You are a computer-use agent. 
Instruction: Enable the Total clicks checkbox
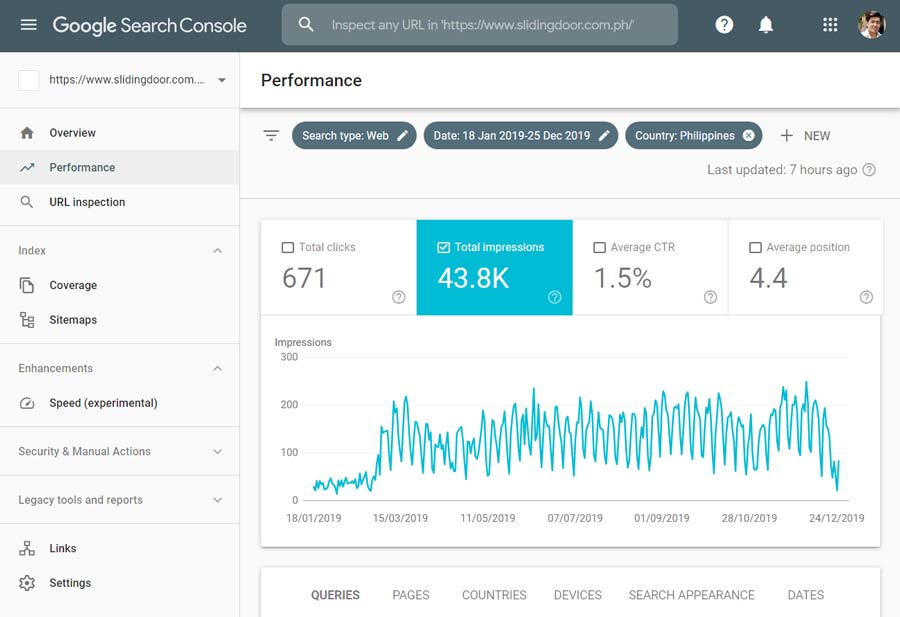pos(288,247)
